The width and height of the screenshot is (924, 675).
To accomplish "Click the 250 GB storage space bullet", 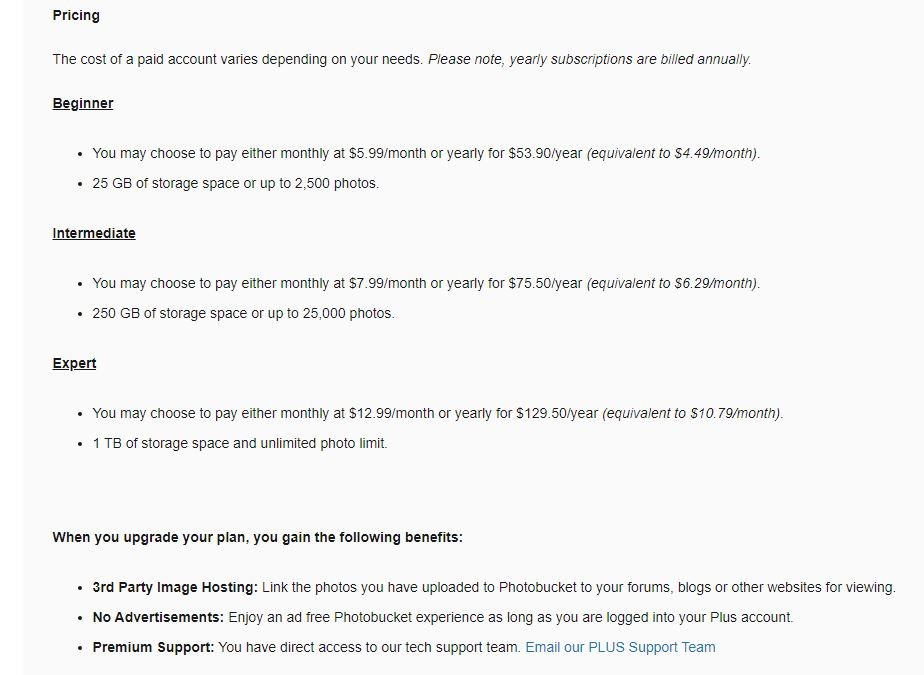I will 243,313.
